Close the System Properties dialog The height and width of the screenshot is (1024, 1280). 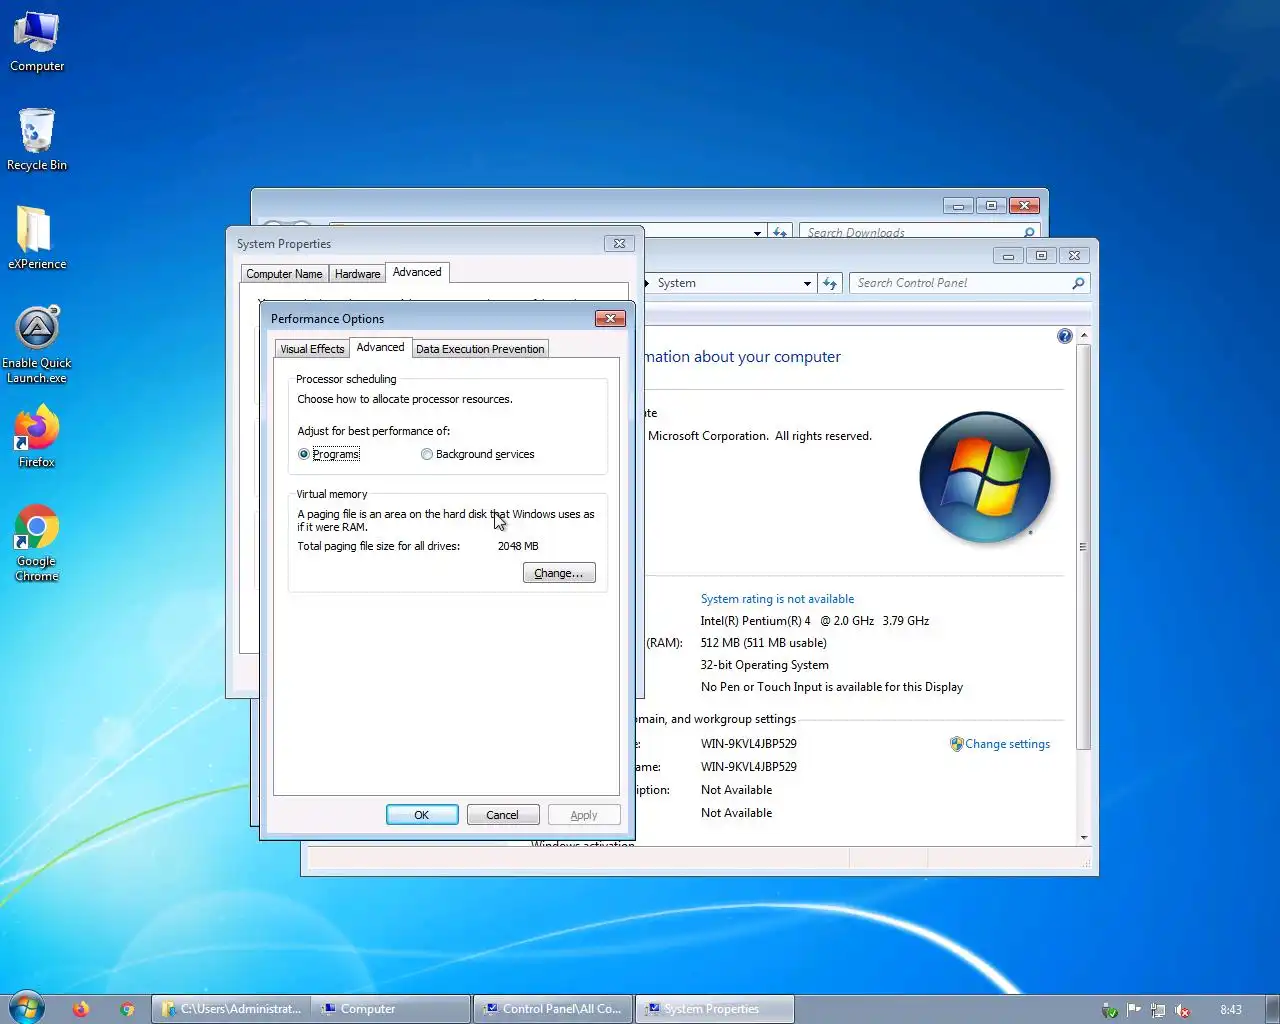619,243
